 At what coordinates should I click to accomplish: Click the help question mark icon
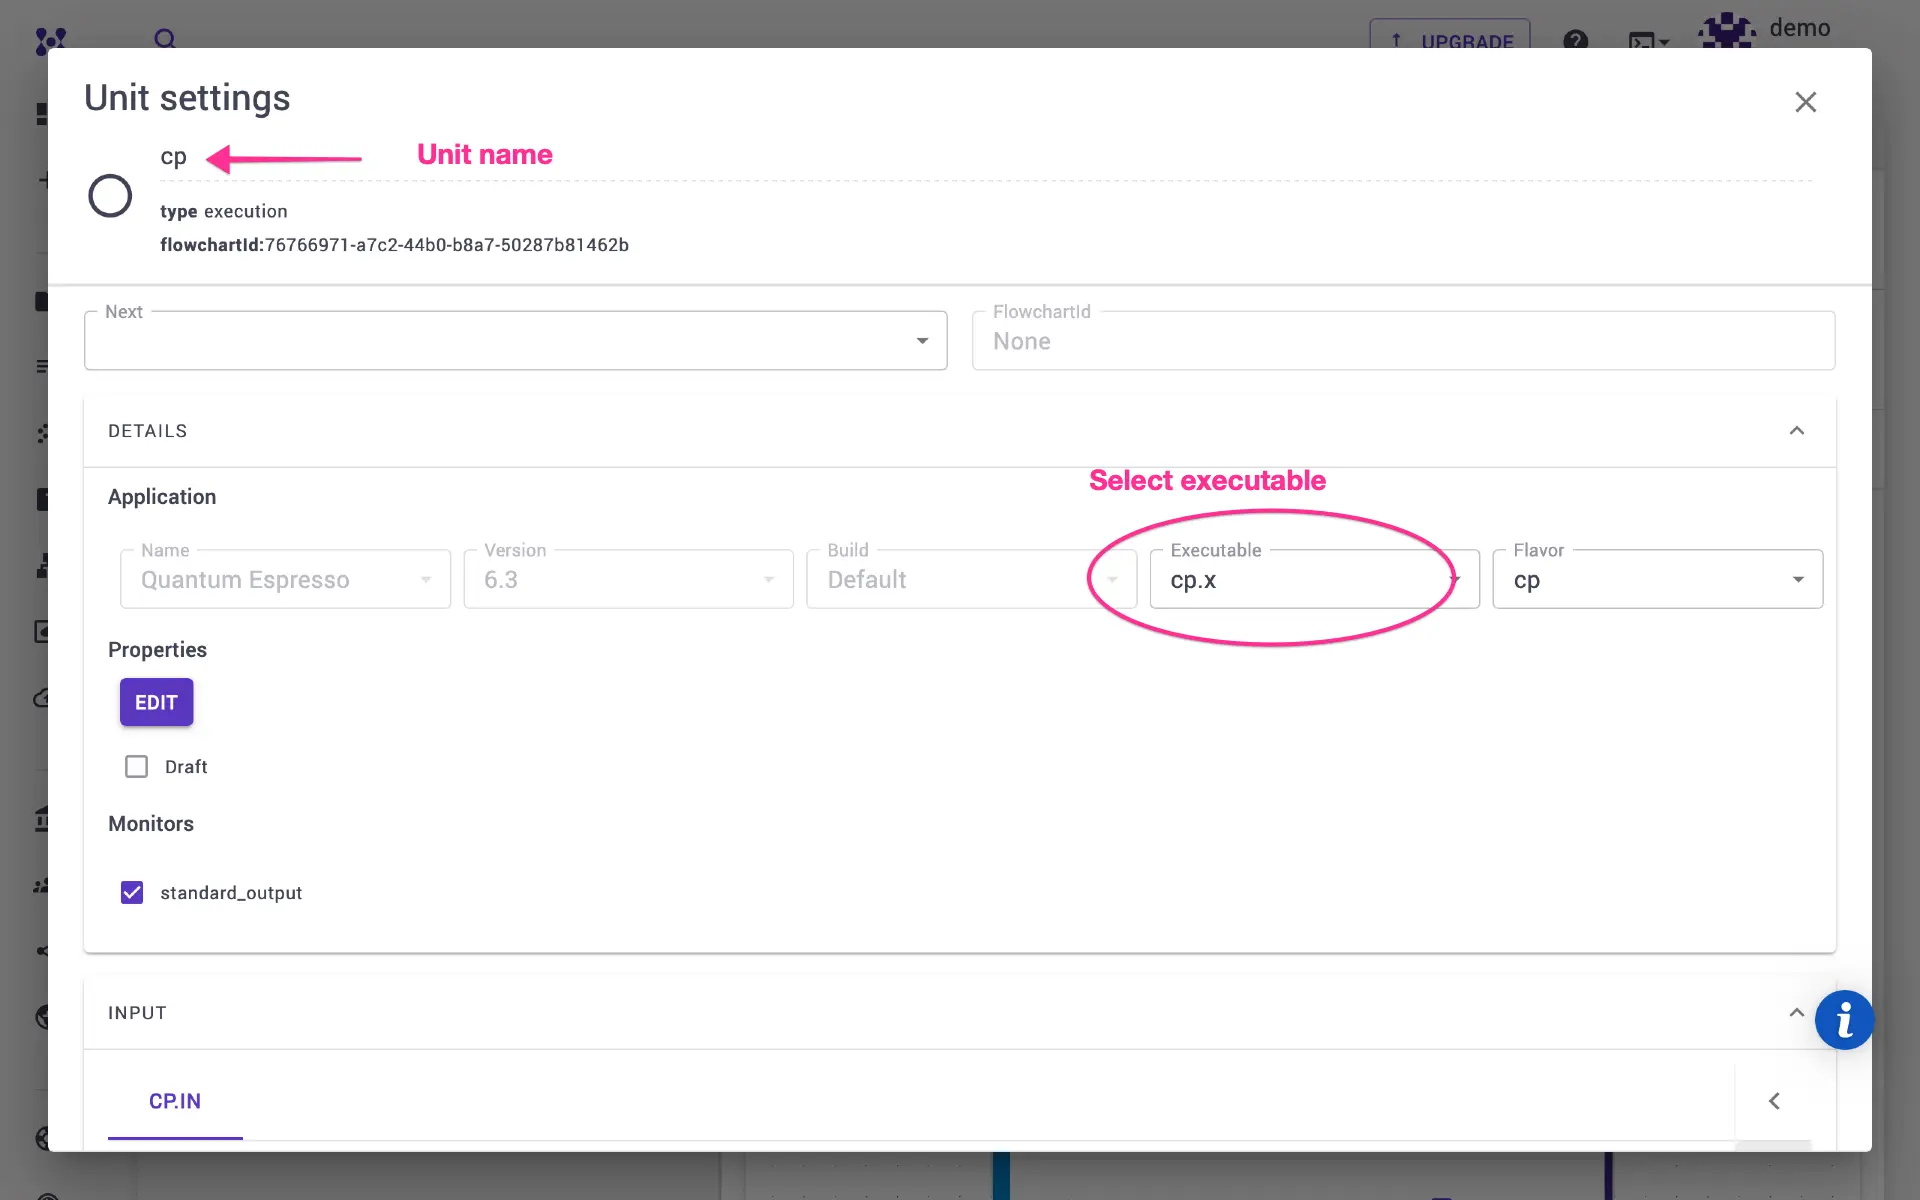pyautogui.click(x=1576, y=40)
